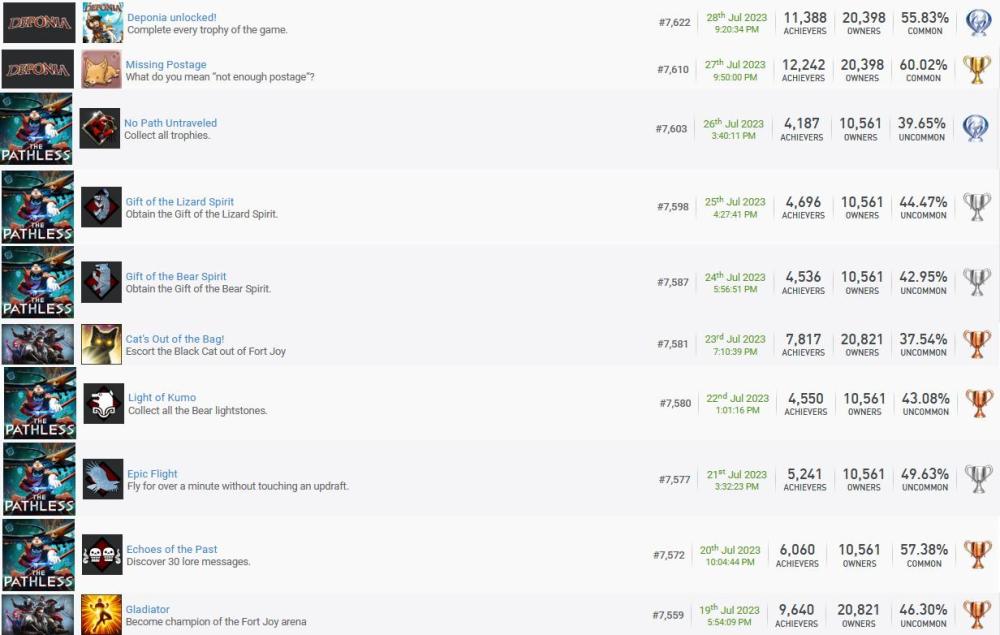Click The Pathless thumbnail beside No Path Untraveled
Image resolution: width=1000 pixels, height=635 pixels.
click(37, 128)
